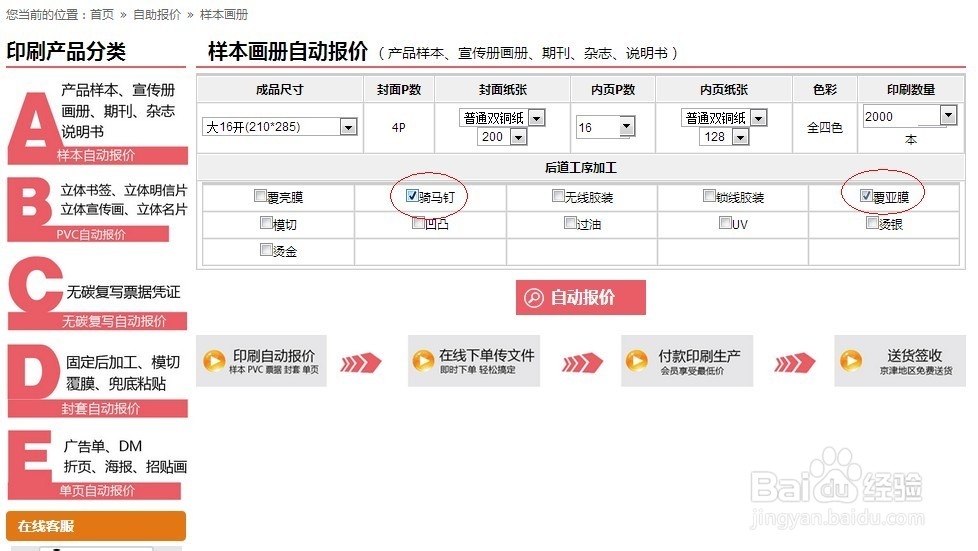This screenshot has height=551, width=978.
Task: Click the big letter D category icon
Action: click(34, 372)
